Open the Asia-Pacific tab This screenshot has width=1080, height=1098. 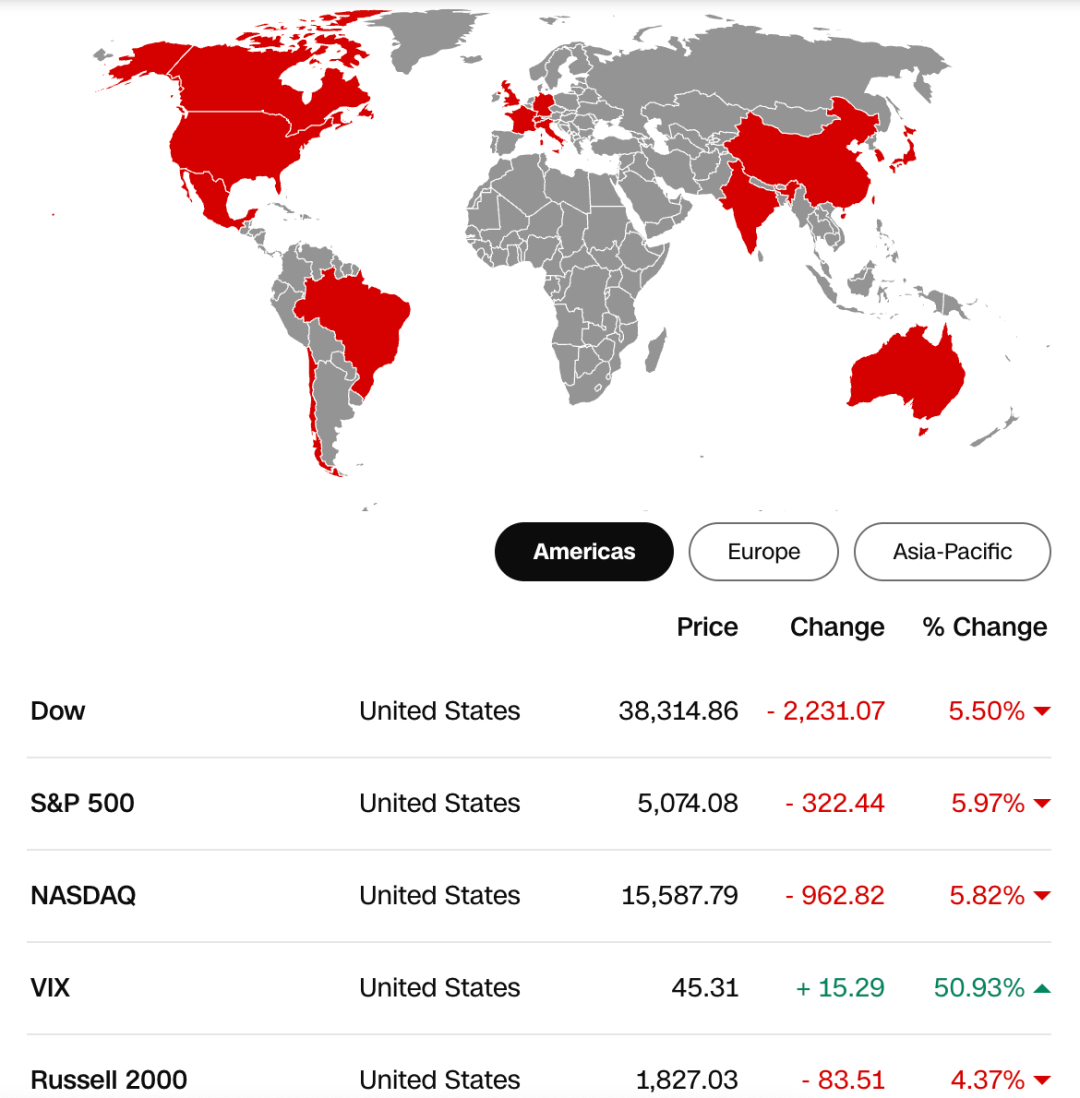(x=953, y=552)
